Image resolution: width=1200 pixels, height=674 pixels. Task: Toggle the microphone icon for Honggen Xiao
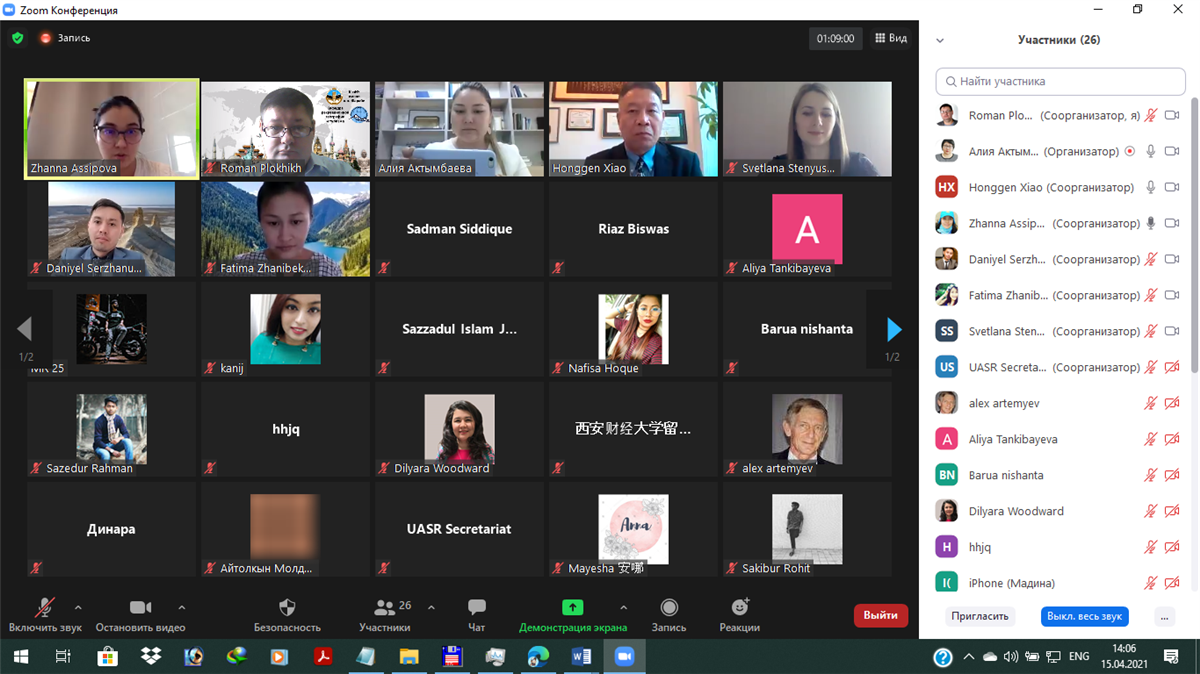(x=1151, y=187)
